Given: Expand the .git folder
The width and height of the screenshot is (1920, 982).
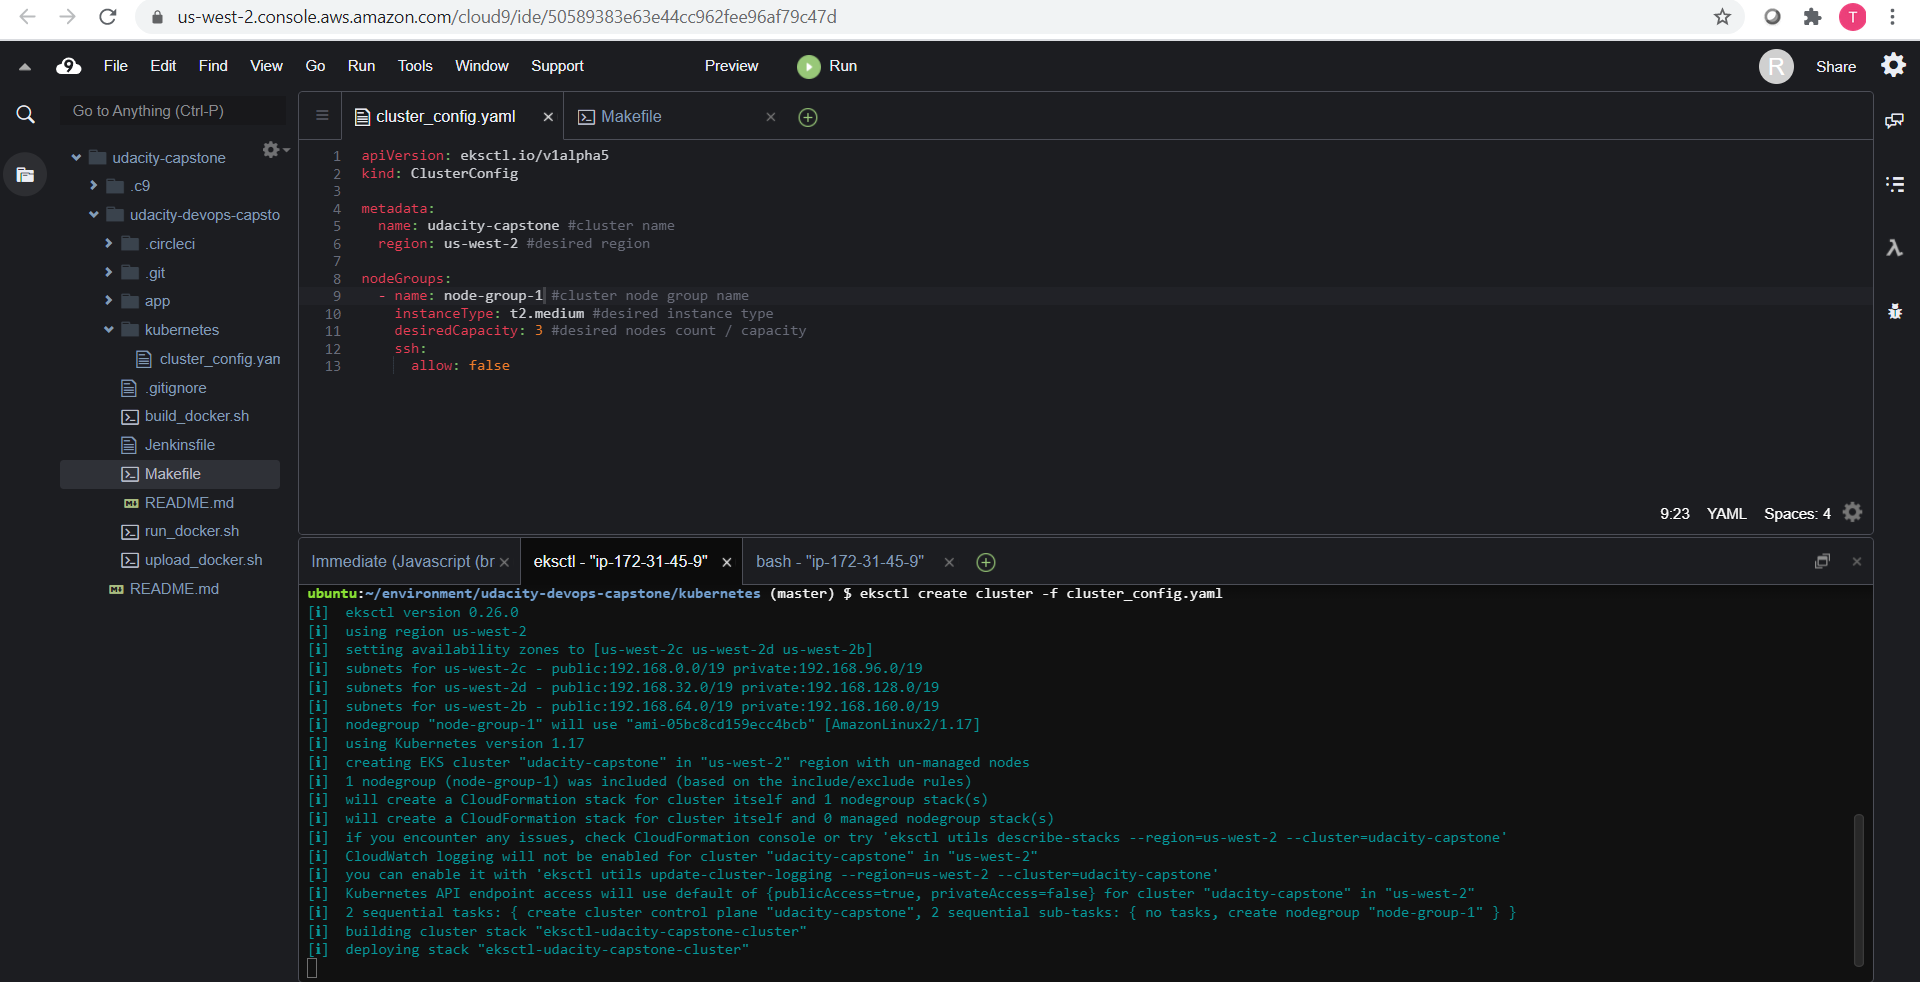Looking at the screenshot, I should pyautogui.click(x=108, y=272).
